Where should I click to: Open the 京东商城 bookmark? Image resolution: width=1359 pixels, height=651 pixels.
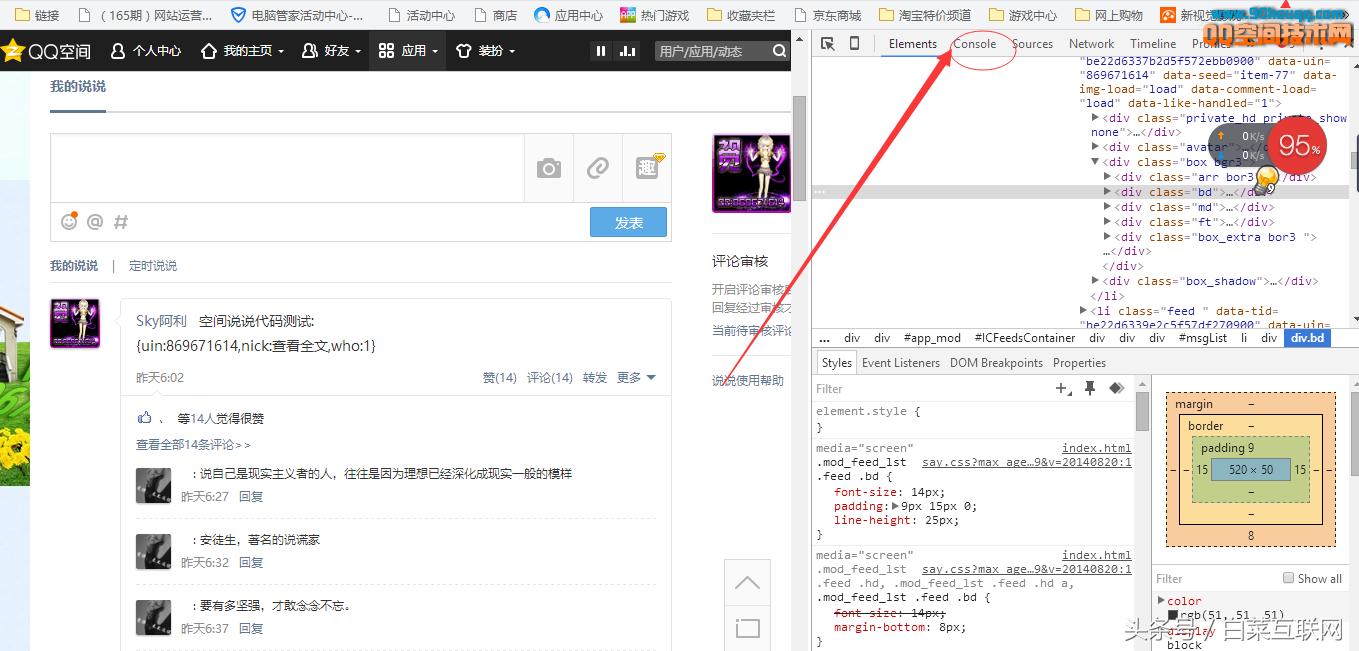(x=826, y=15)
